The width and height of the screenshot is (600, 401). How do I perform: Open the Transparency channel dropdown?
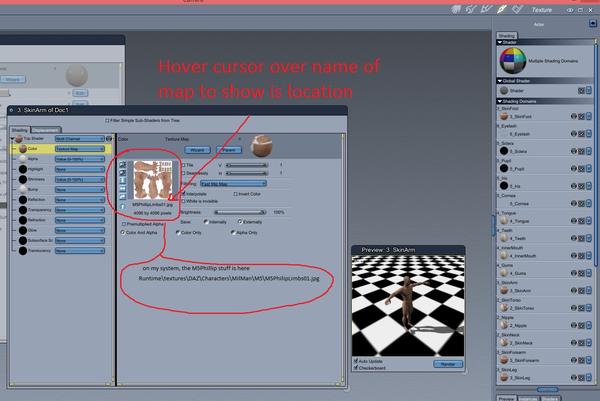pos(80,210)
